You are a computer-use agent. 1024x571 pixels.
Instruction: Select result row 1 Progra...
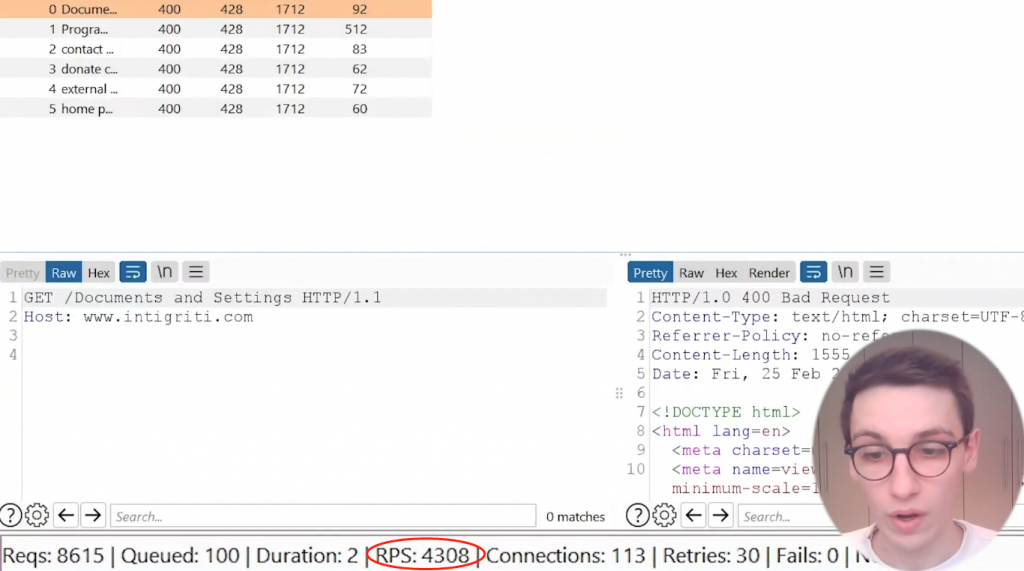click(x=216, y=29)
